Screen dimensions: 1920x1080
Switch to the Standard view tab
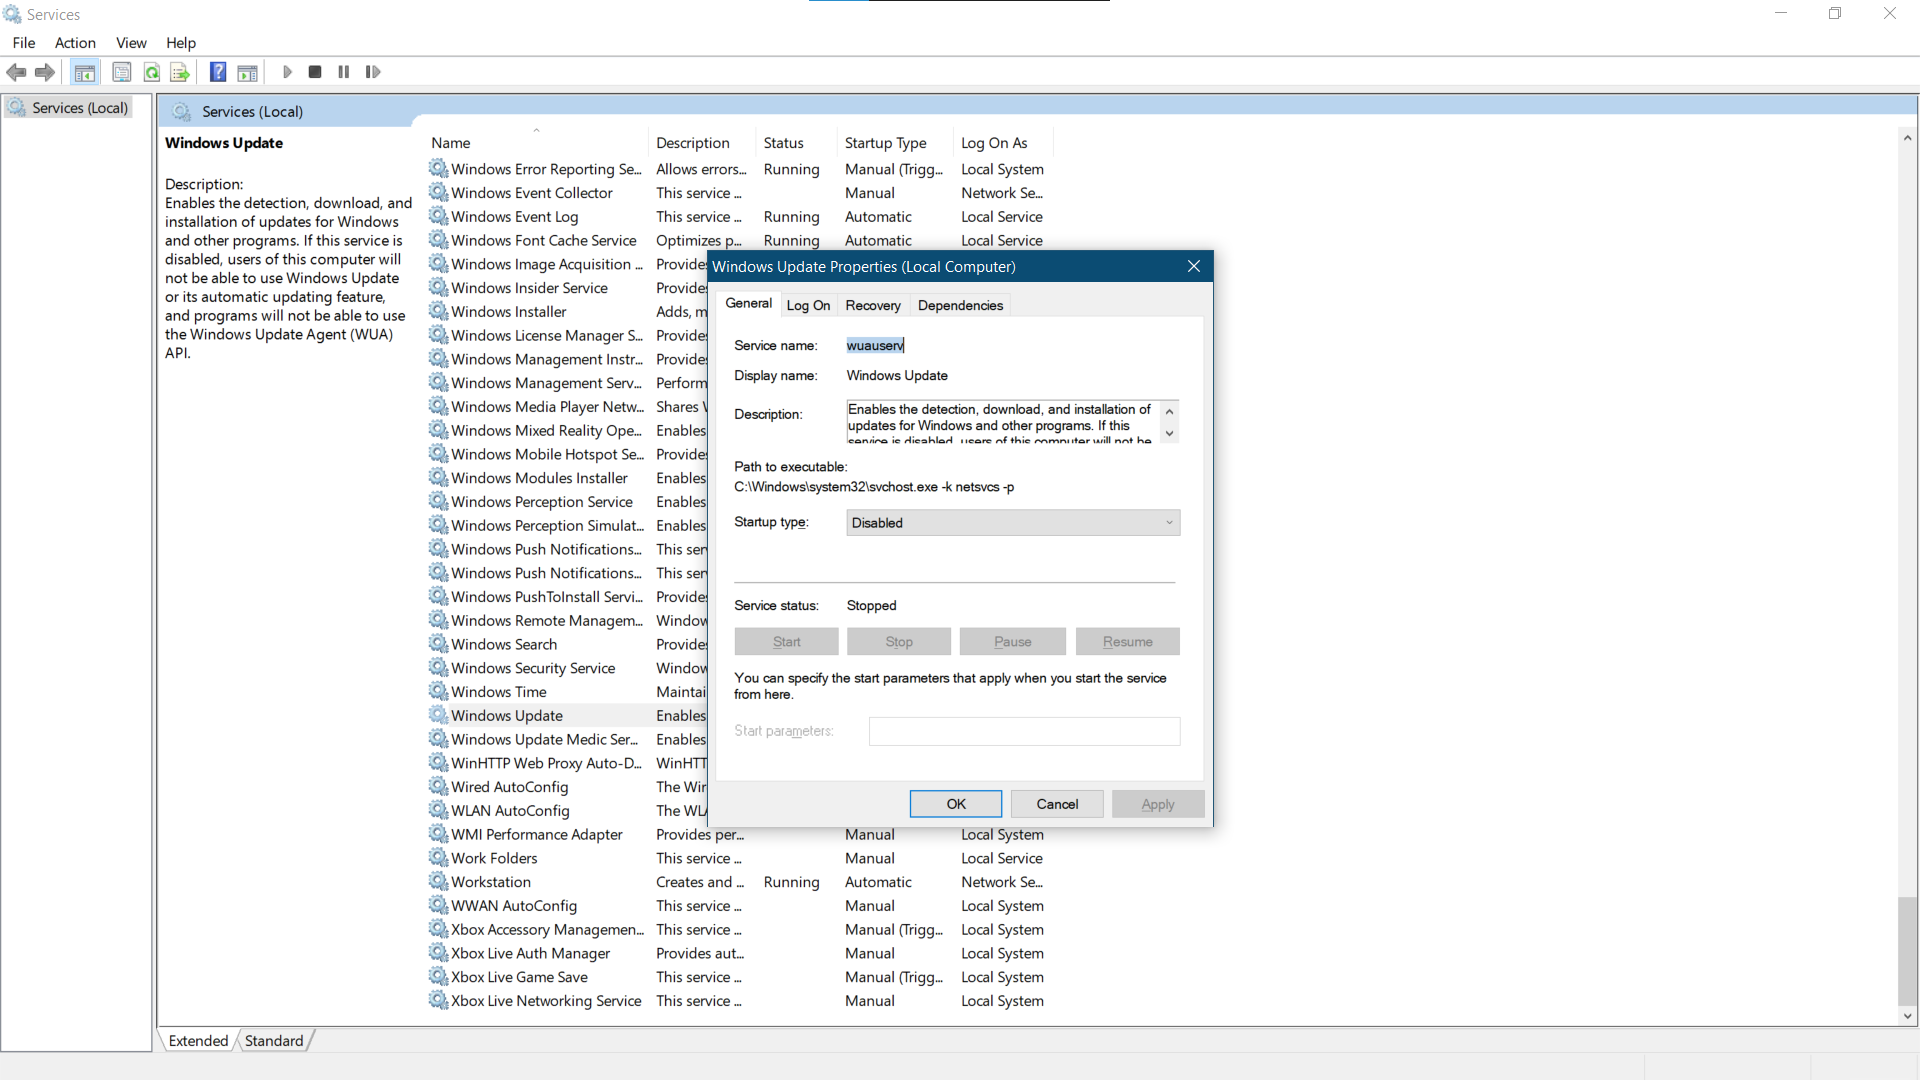point(274,1040)
